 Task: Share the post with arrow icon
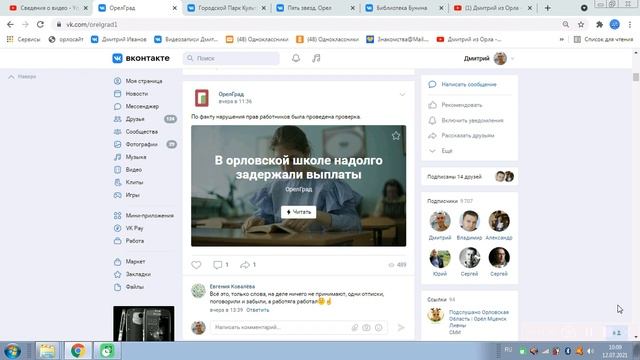[245, 265]
